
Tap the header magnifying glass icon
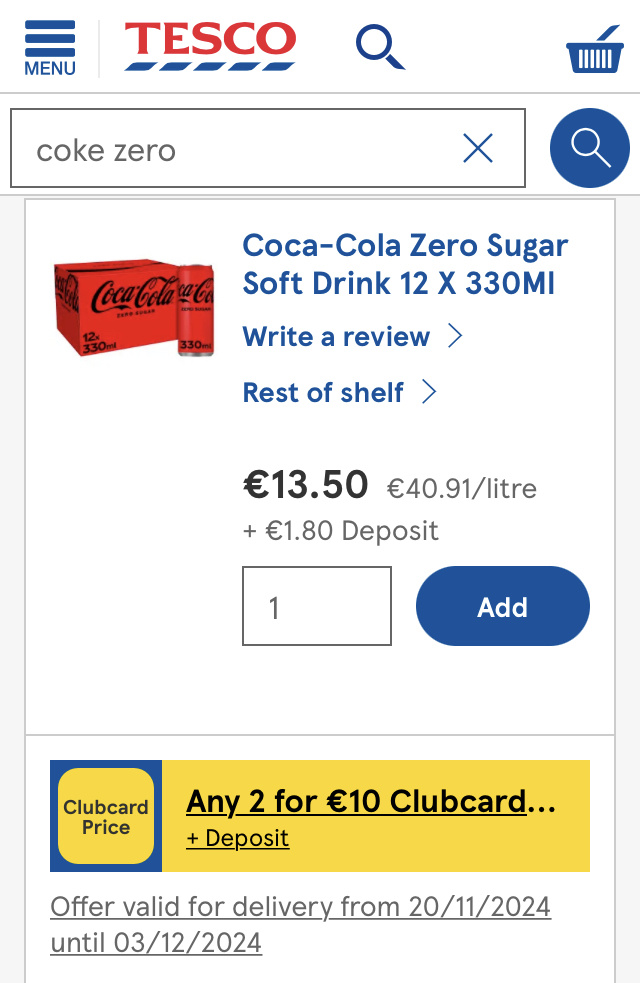pyautogui.click(x=380, y=47)
